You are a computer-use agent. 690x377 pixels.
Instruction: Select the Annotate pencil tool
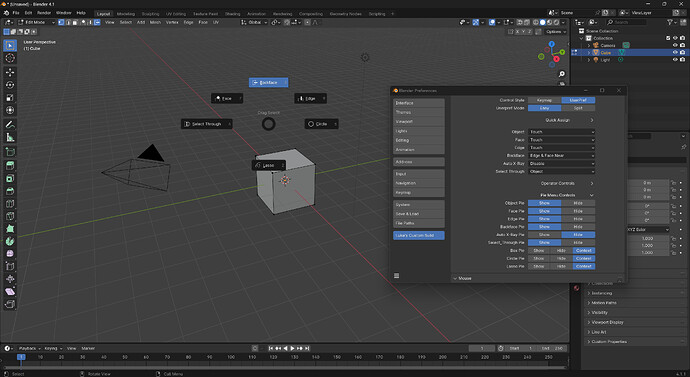tap(10, 125)
